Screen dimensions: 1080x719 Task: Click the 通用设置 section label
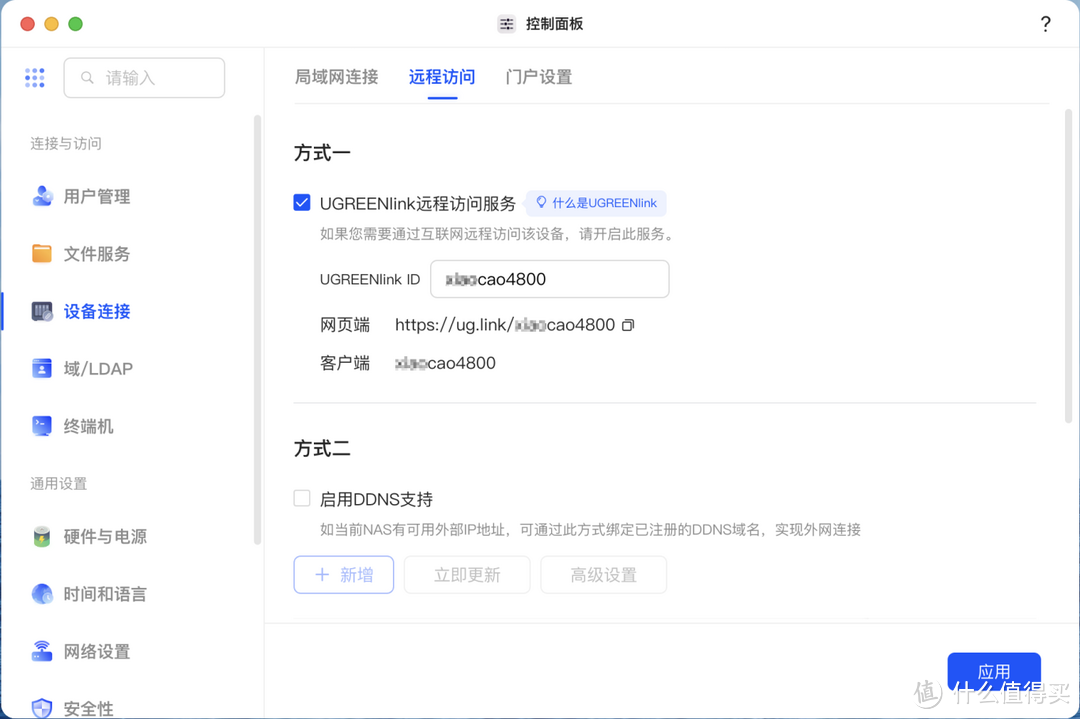[59, 483]
